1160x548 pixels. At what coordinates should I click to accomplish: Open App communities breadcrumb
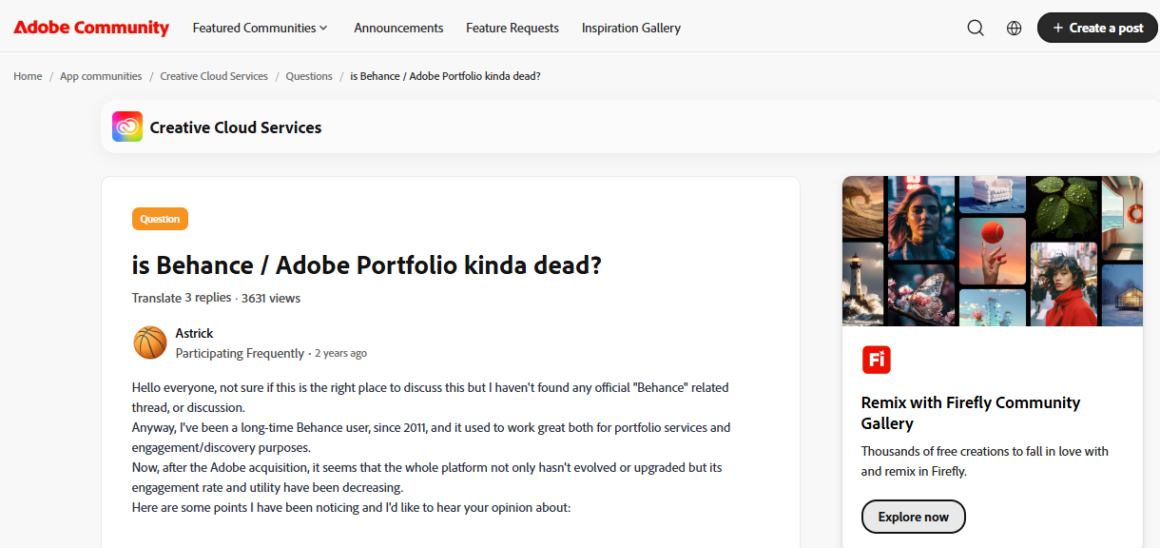click(101, 76)
